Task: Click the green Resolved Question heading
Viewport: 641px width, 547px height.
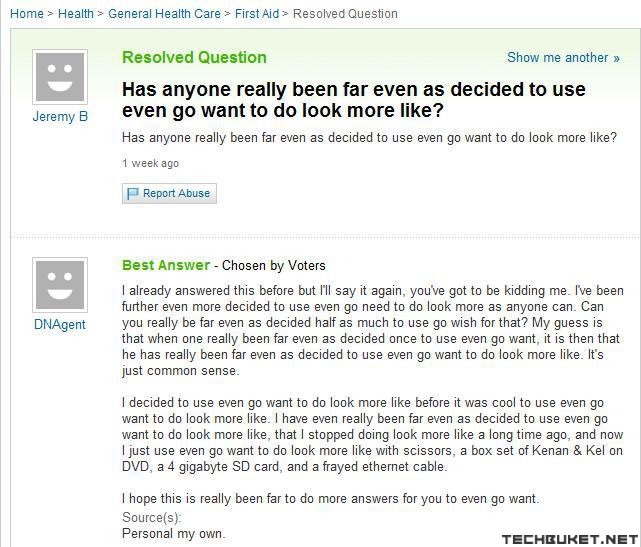Action: coord(194,57)
